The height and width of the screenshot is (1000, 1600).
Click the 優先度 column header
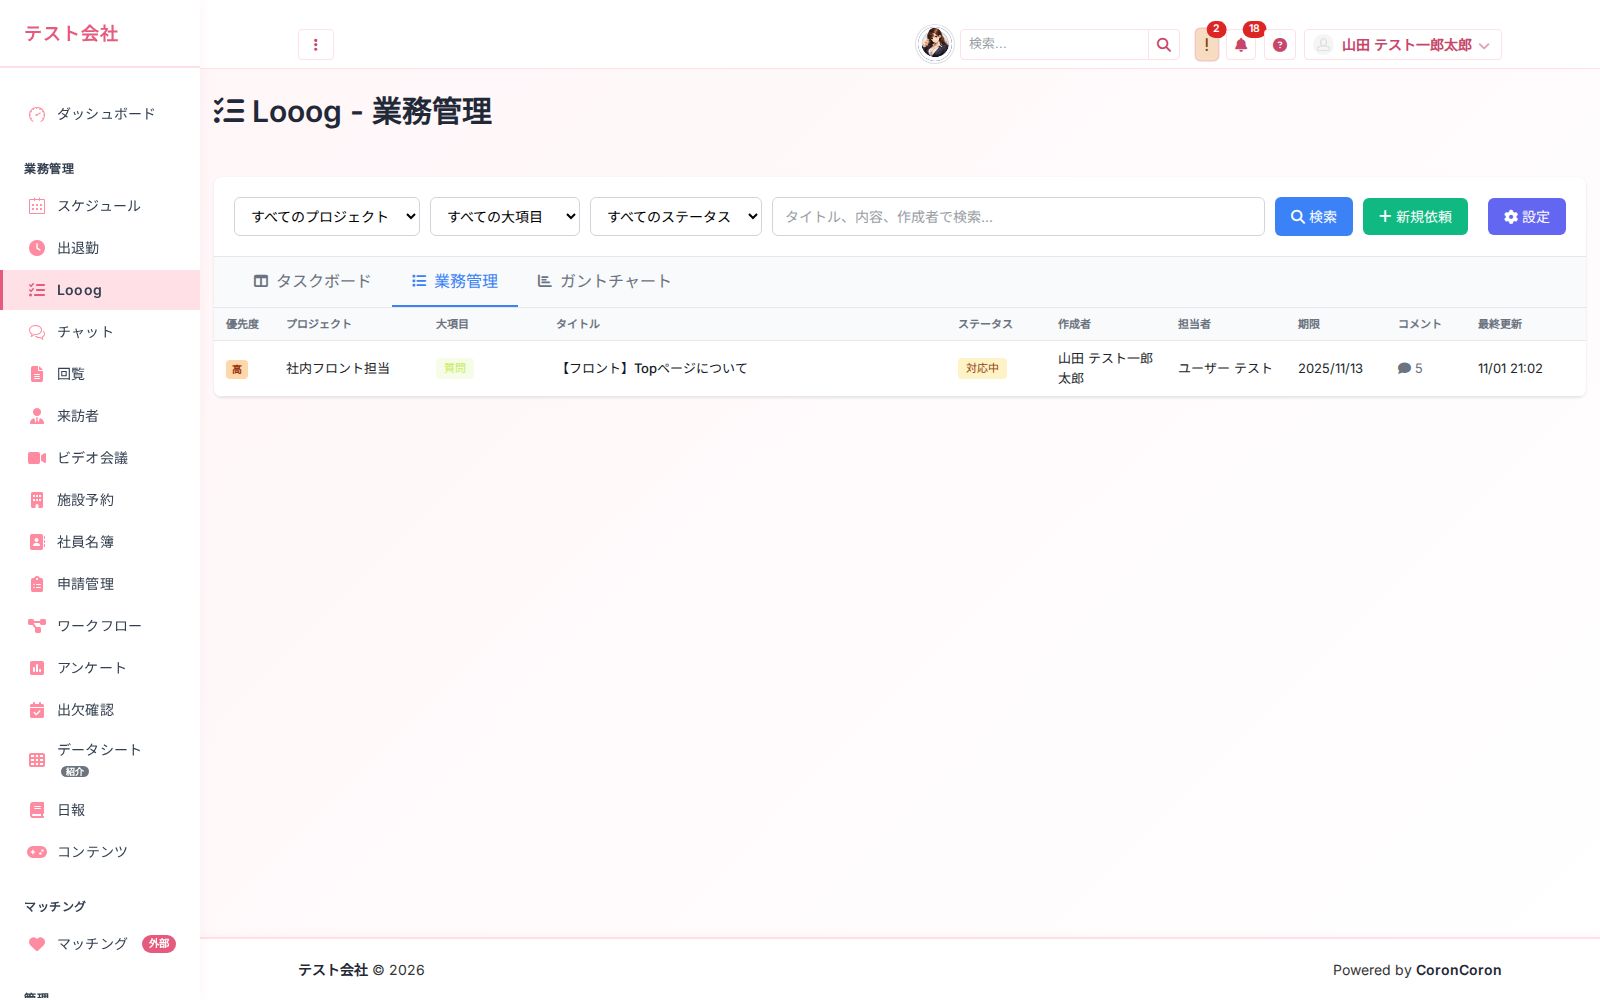coord(242,324)
